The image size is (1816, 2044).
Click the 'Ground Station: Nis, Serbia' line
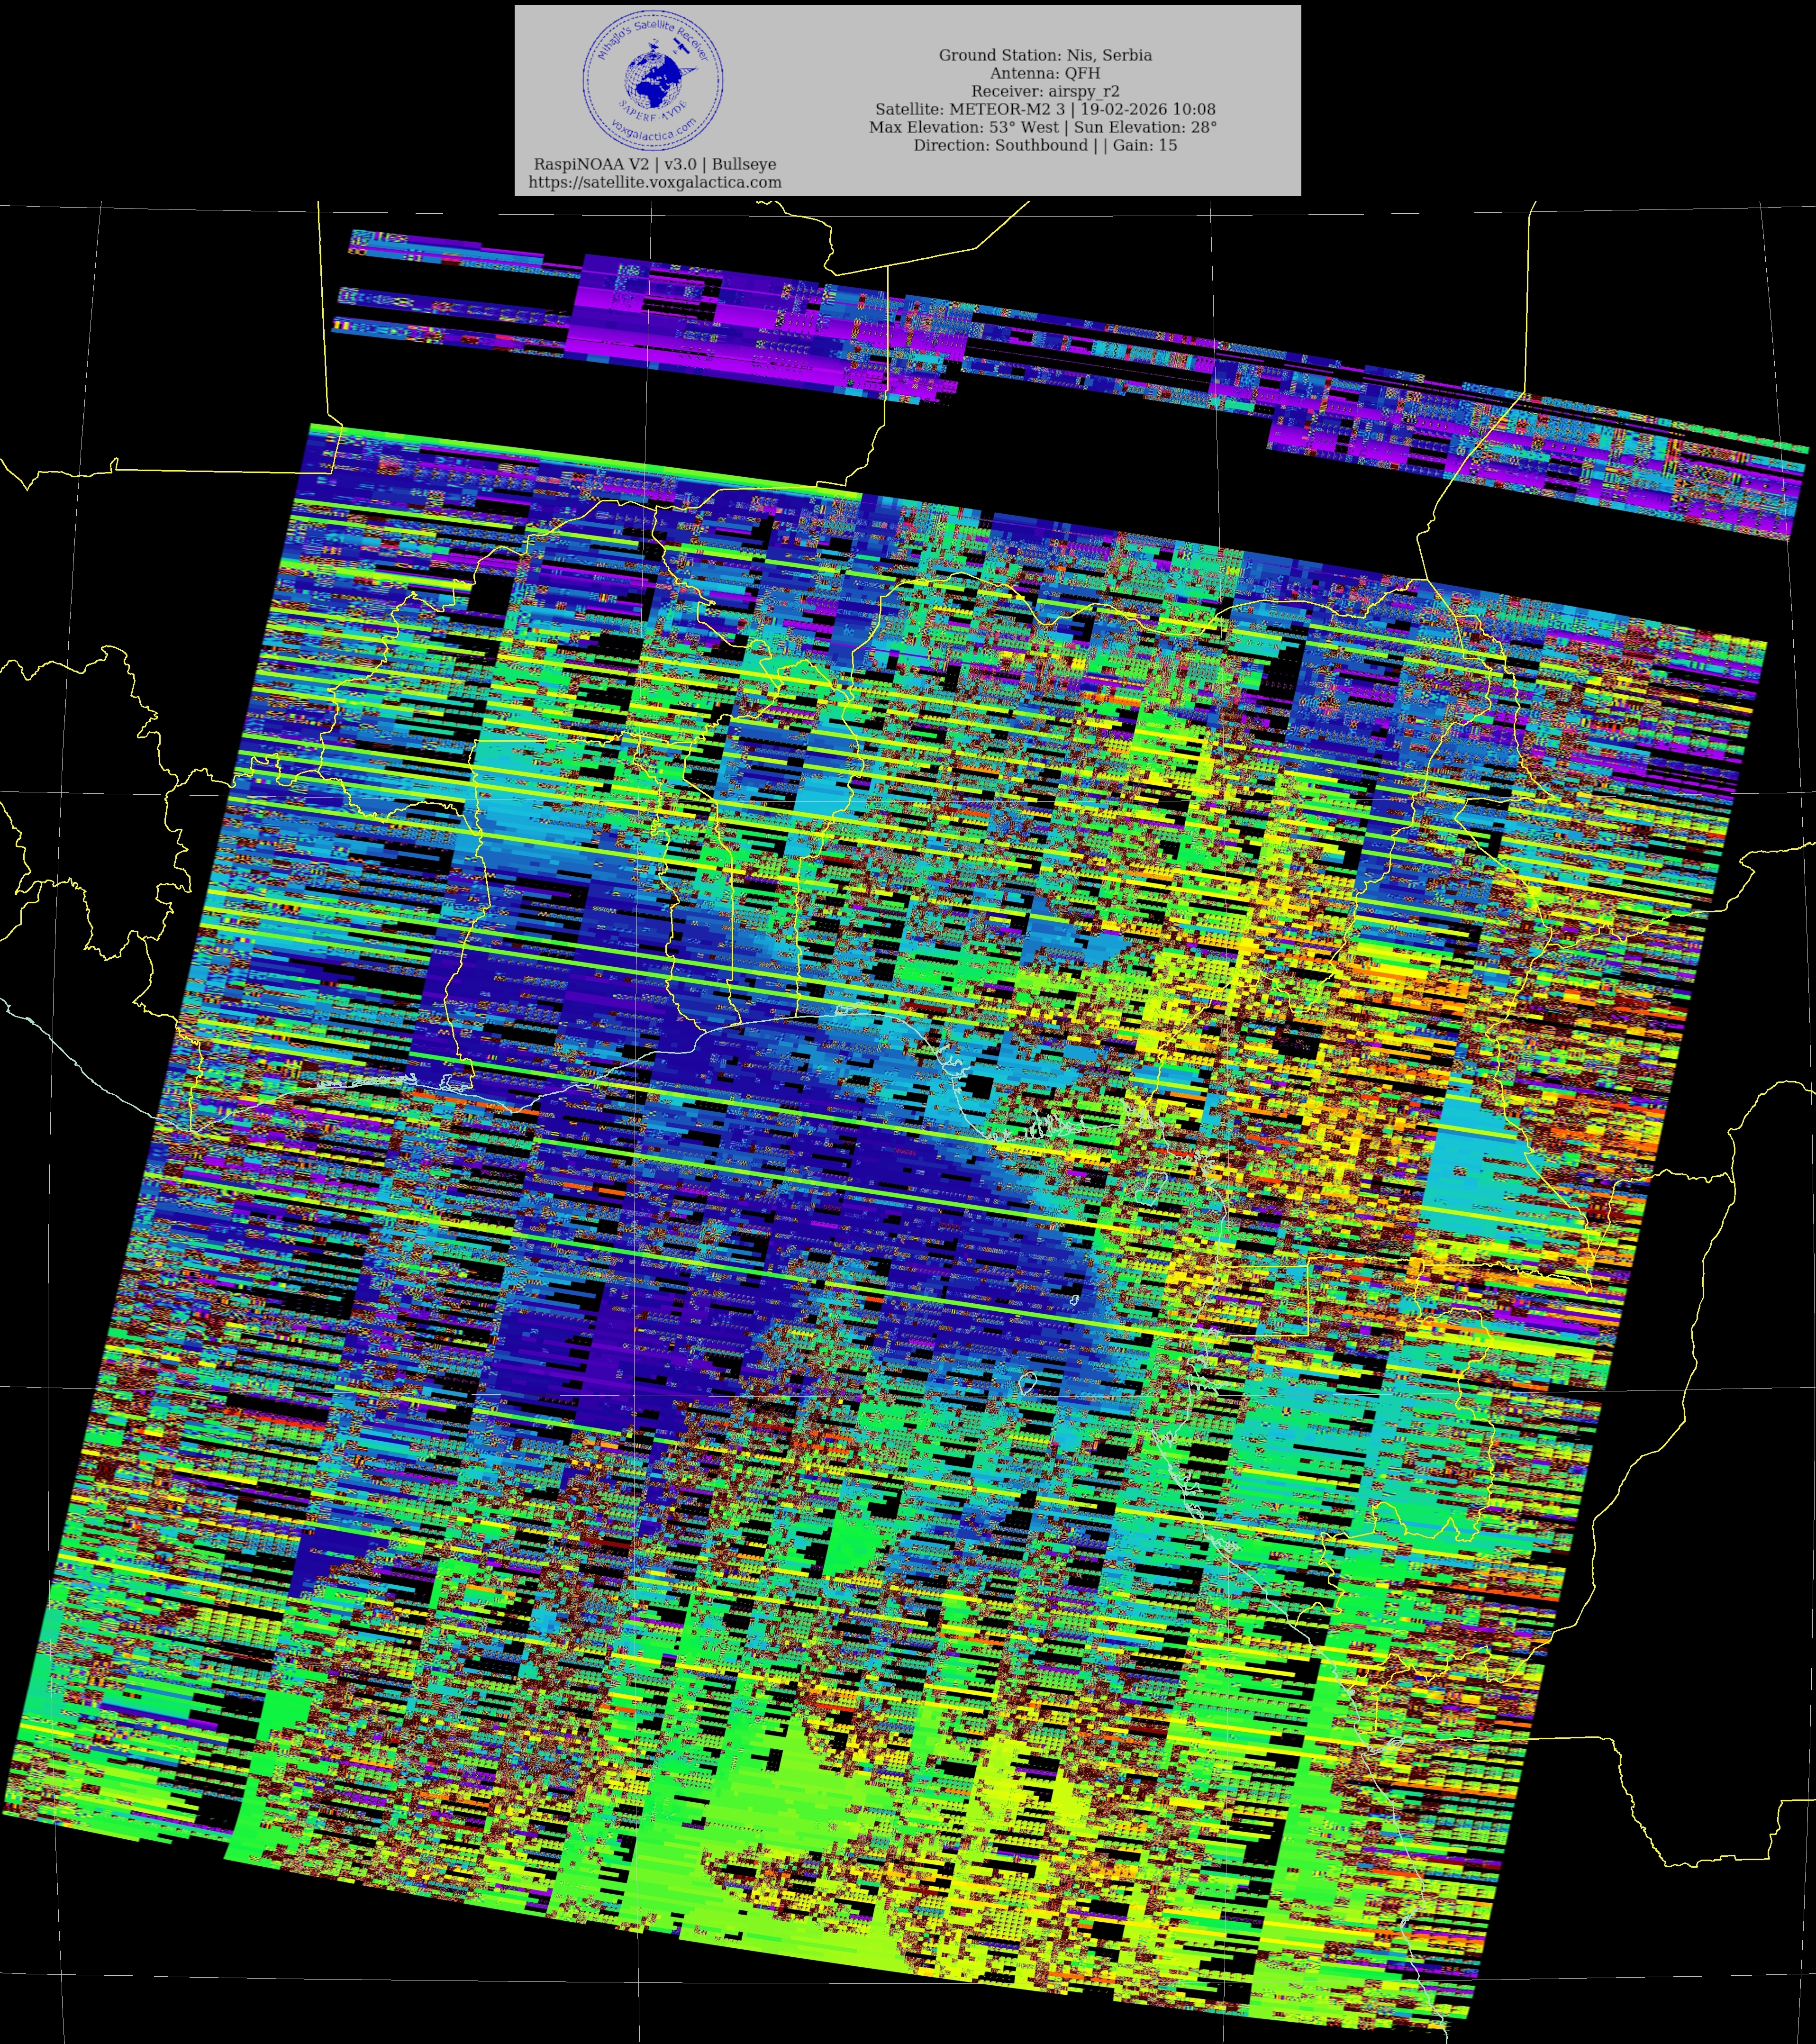click(1045, 55)
